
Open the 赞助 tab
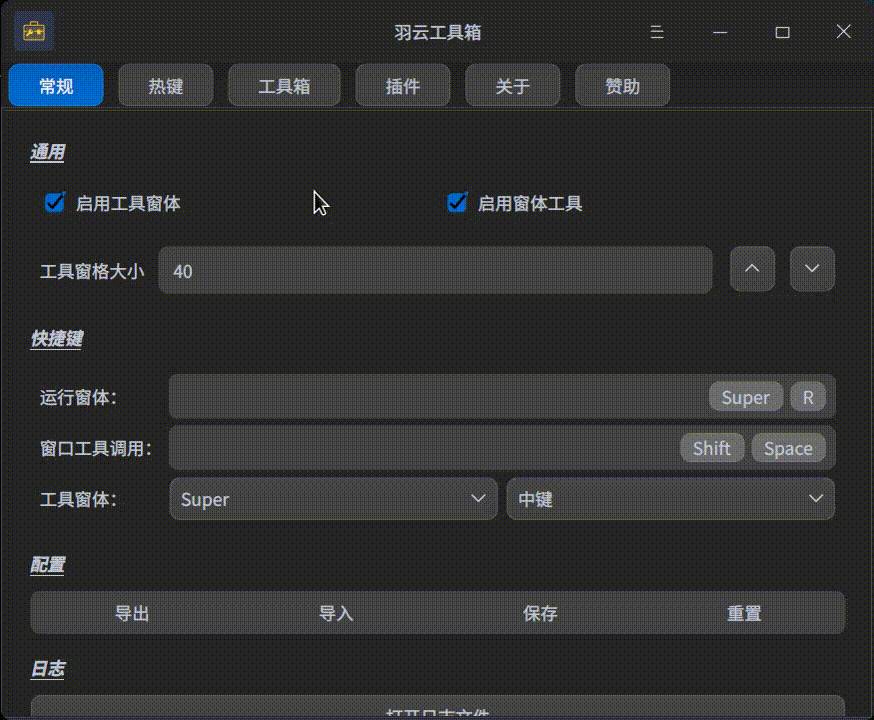pyautogui.click(x=622, y=85)
